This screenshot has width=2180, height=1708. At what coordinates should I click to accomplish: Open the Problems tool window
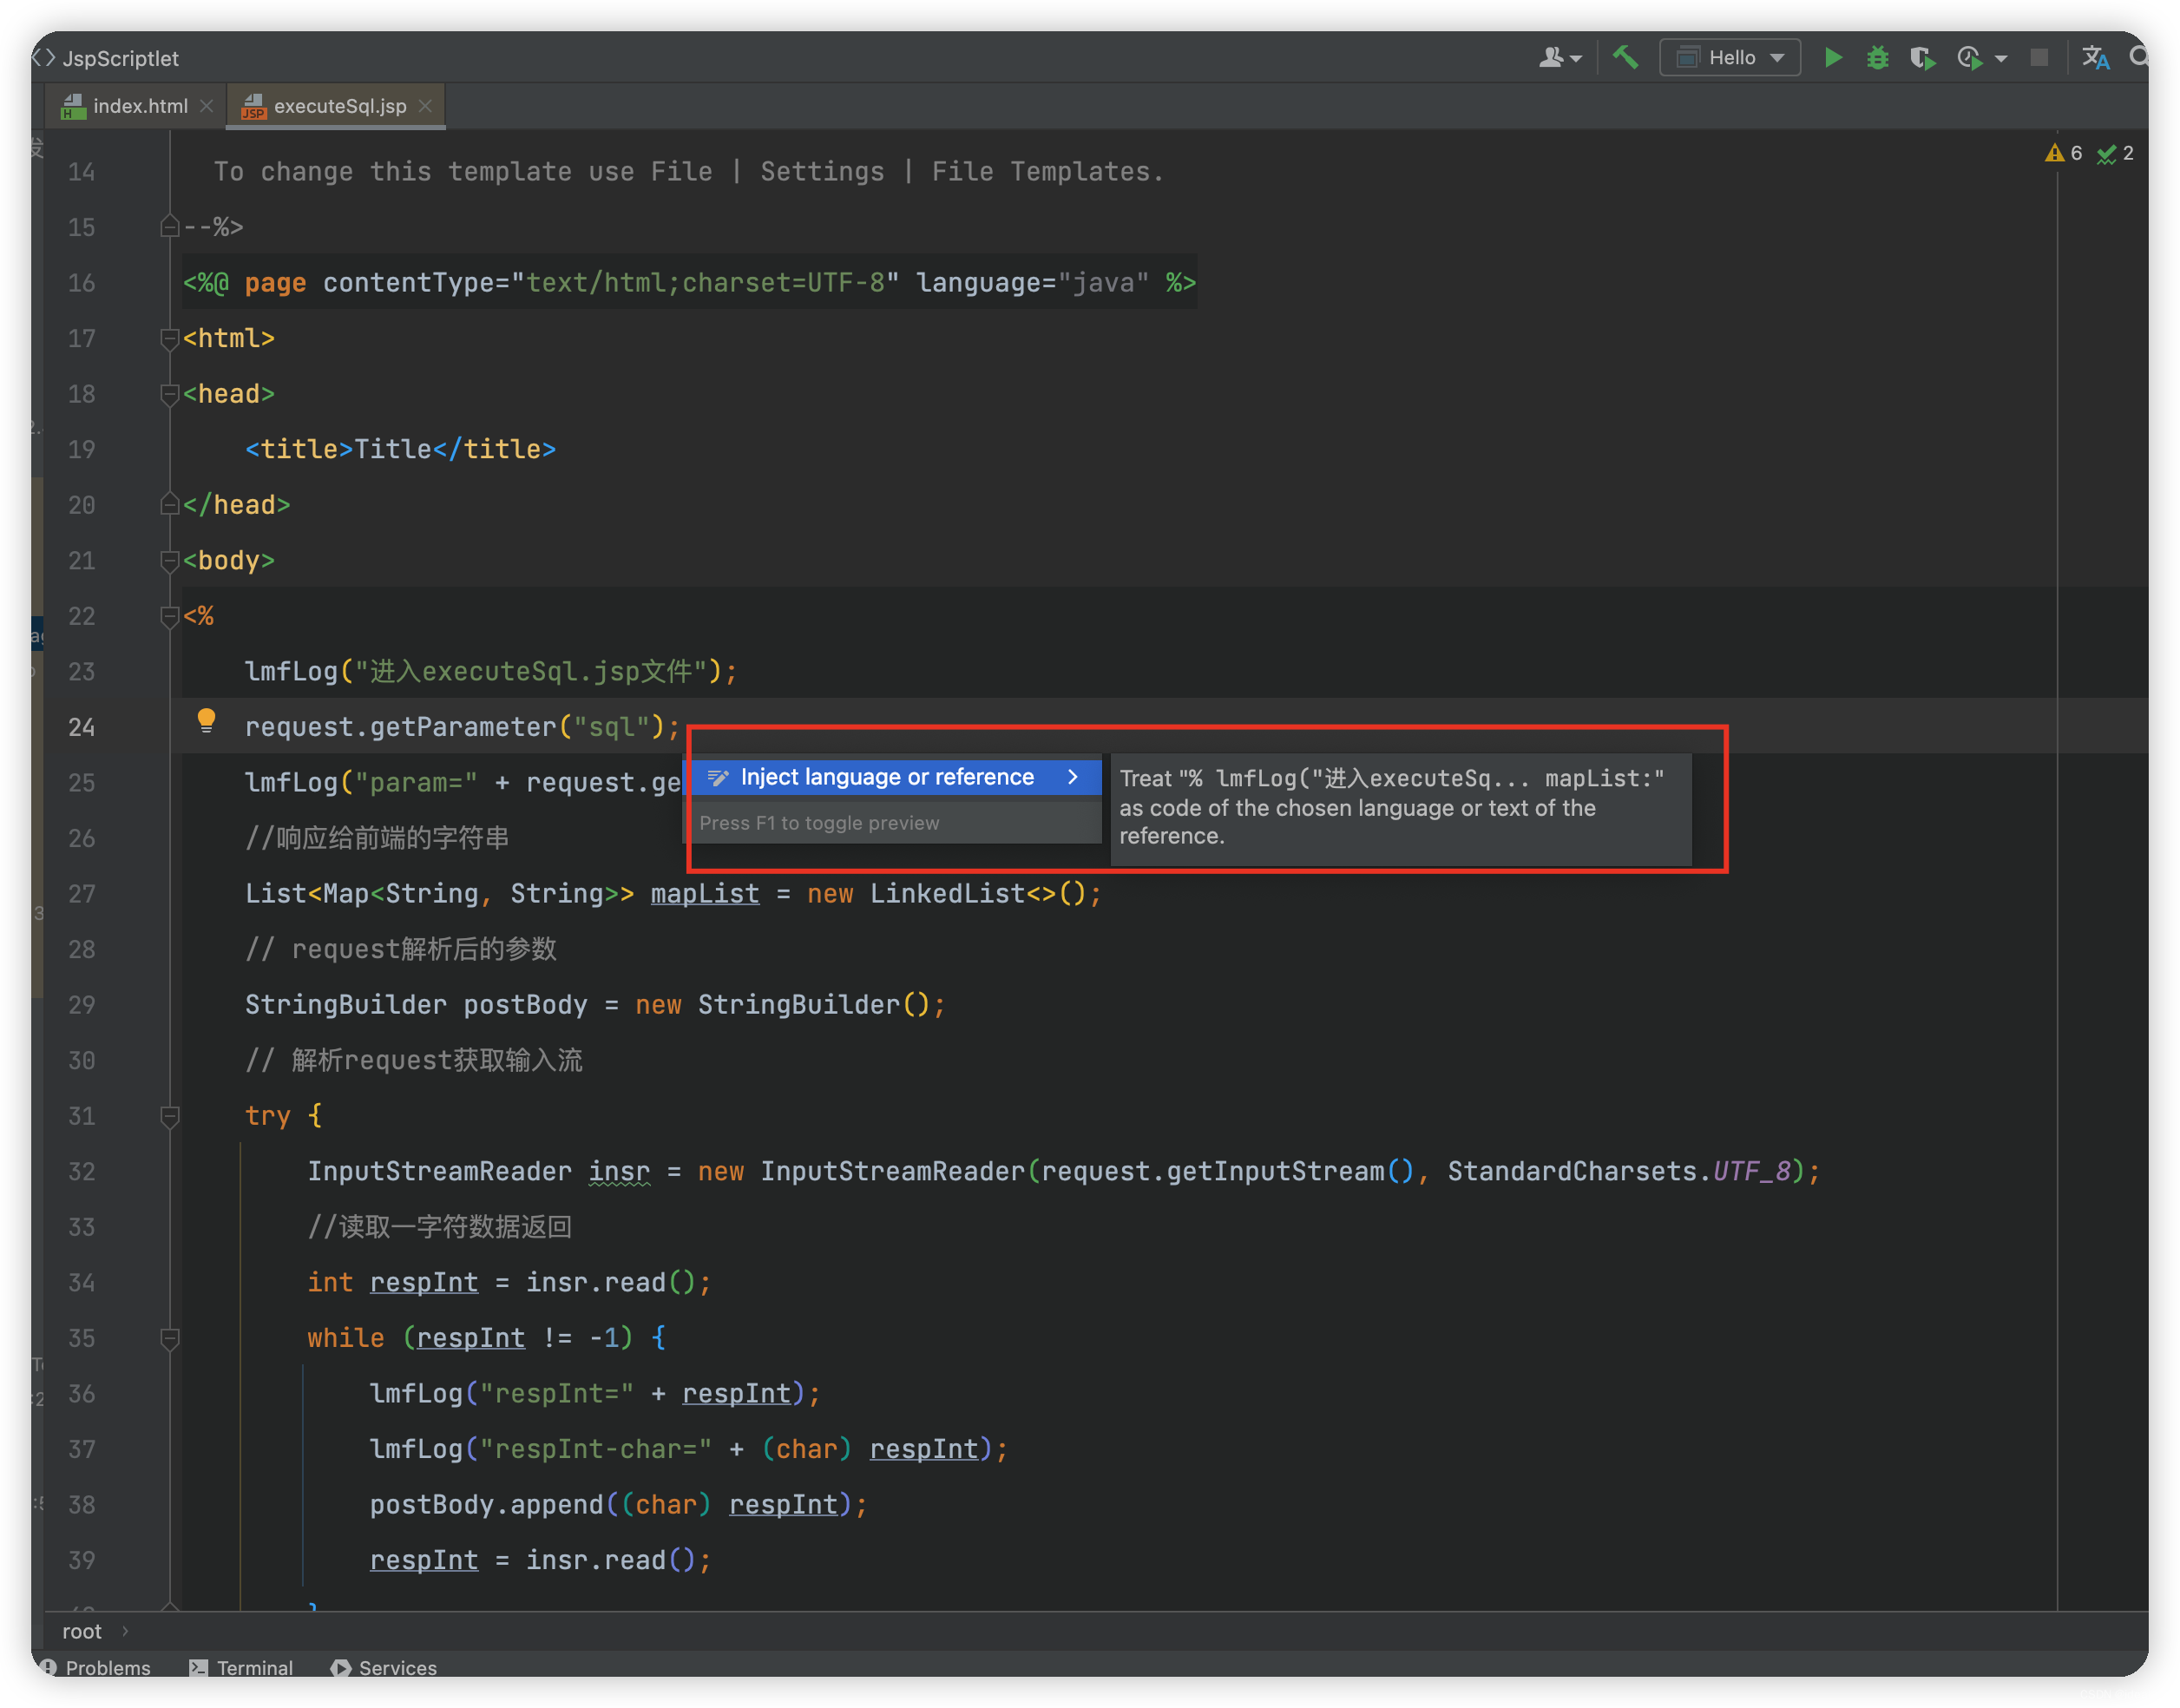(x=96, y=1667)
